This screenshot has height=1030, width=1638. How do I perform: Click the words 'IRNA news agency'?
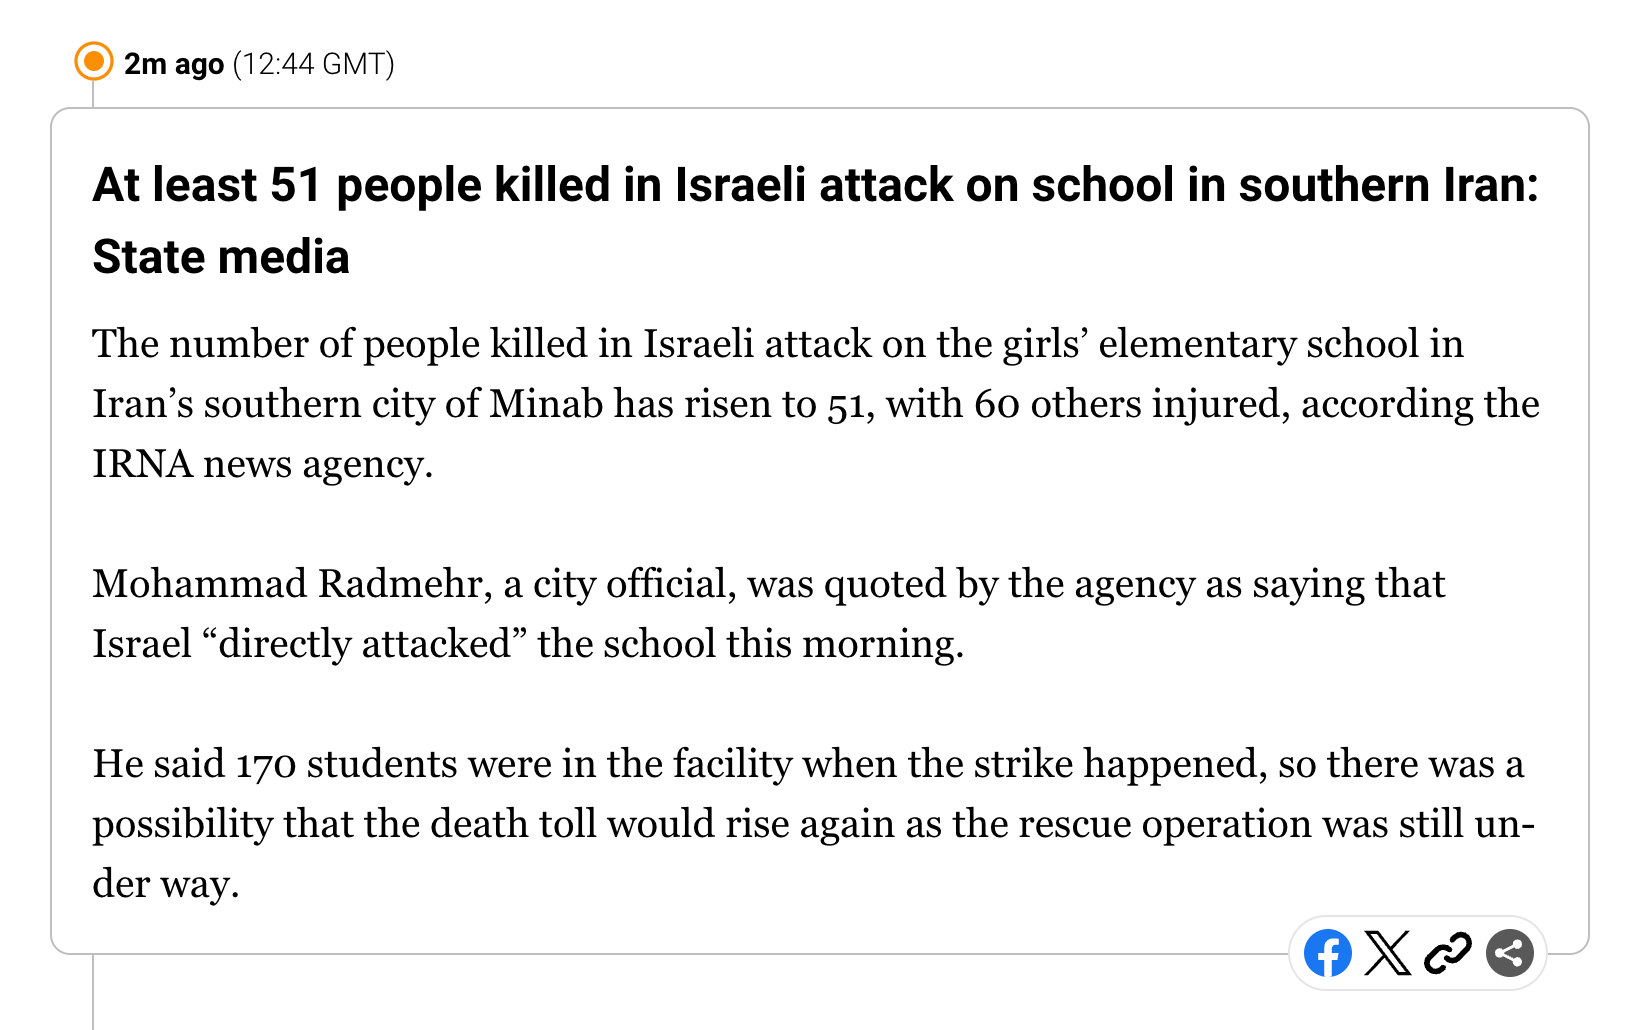(x=262, y=464)
